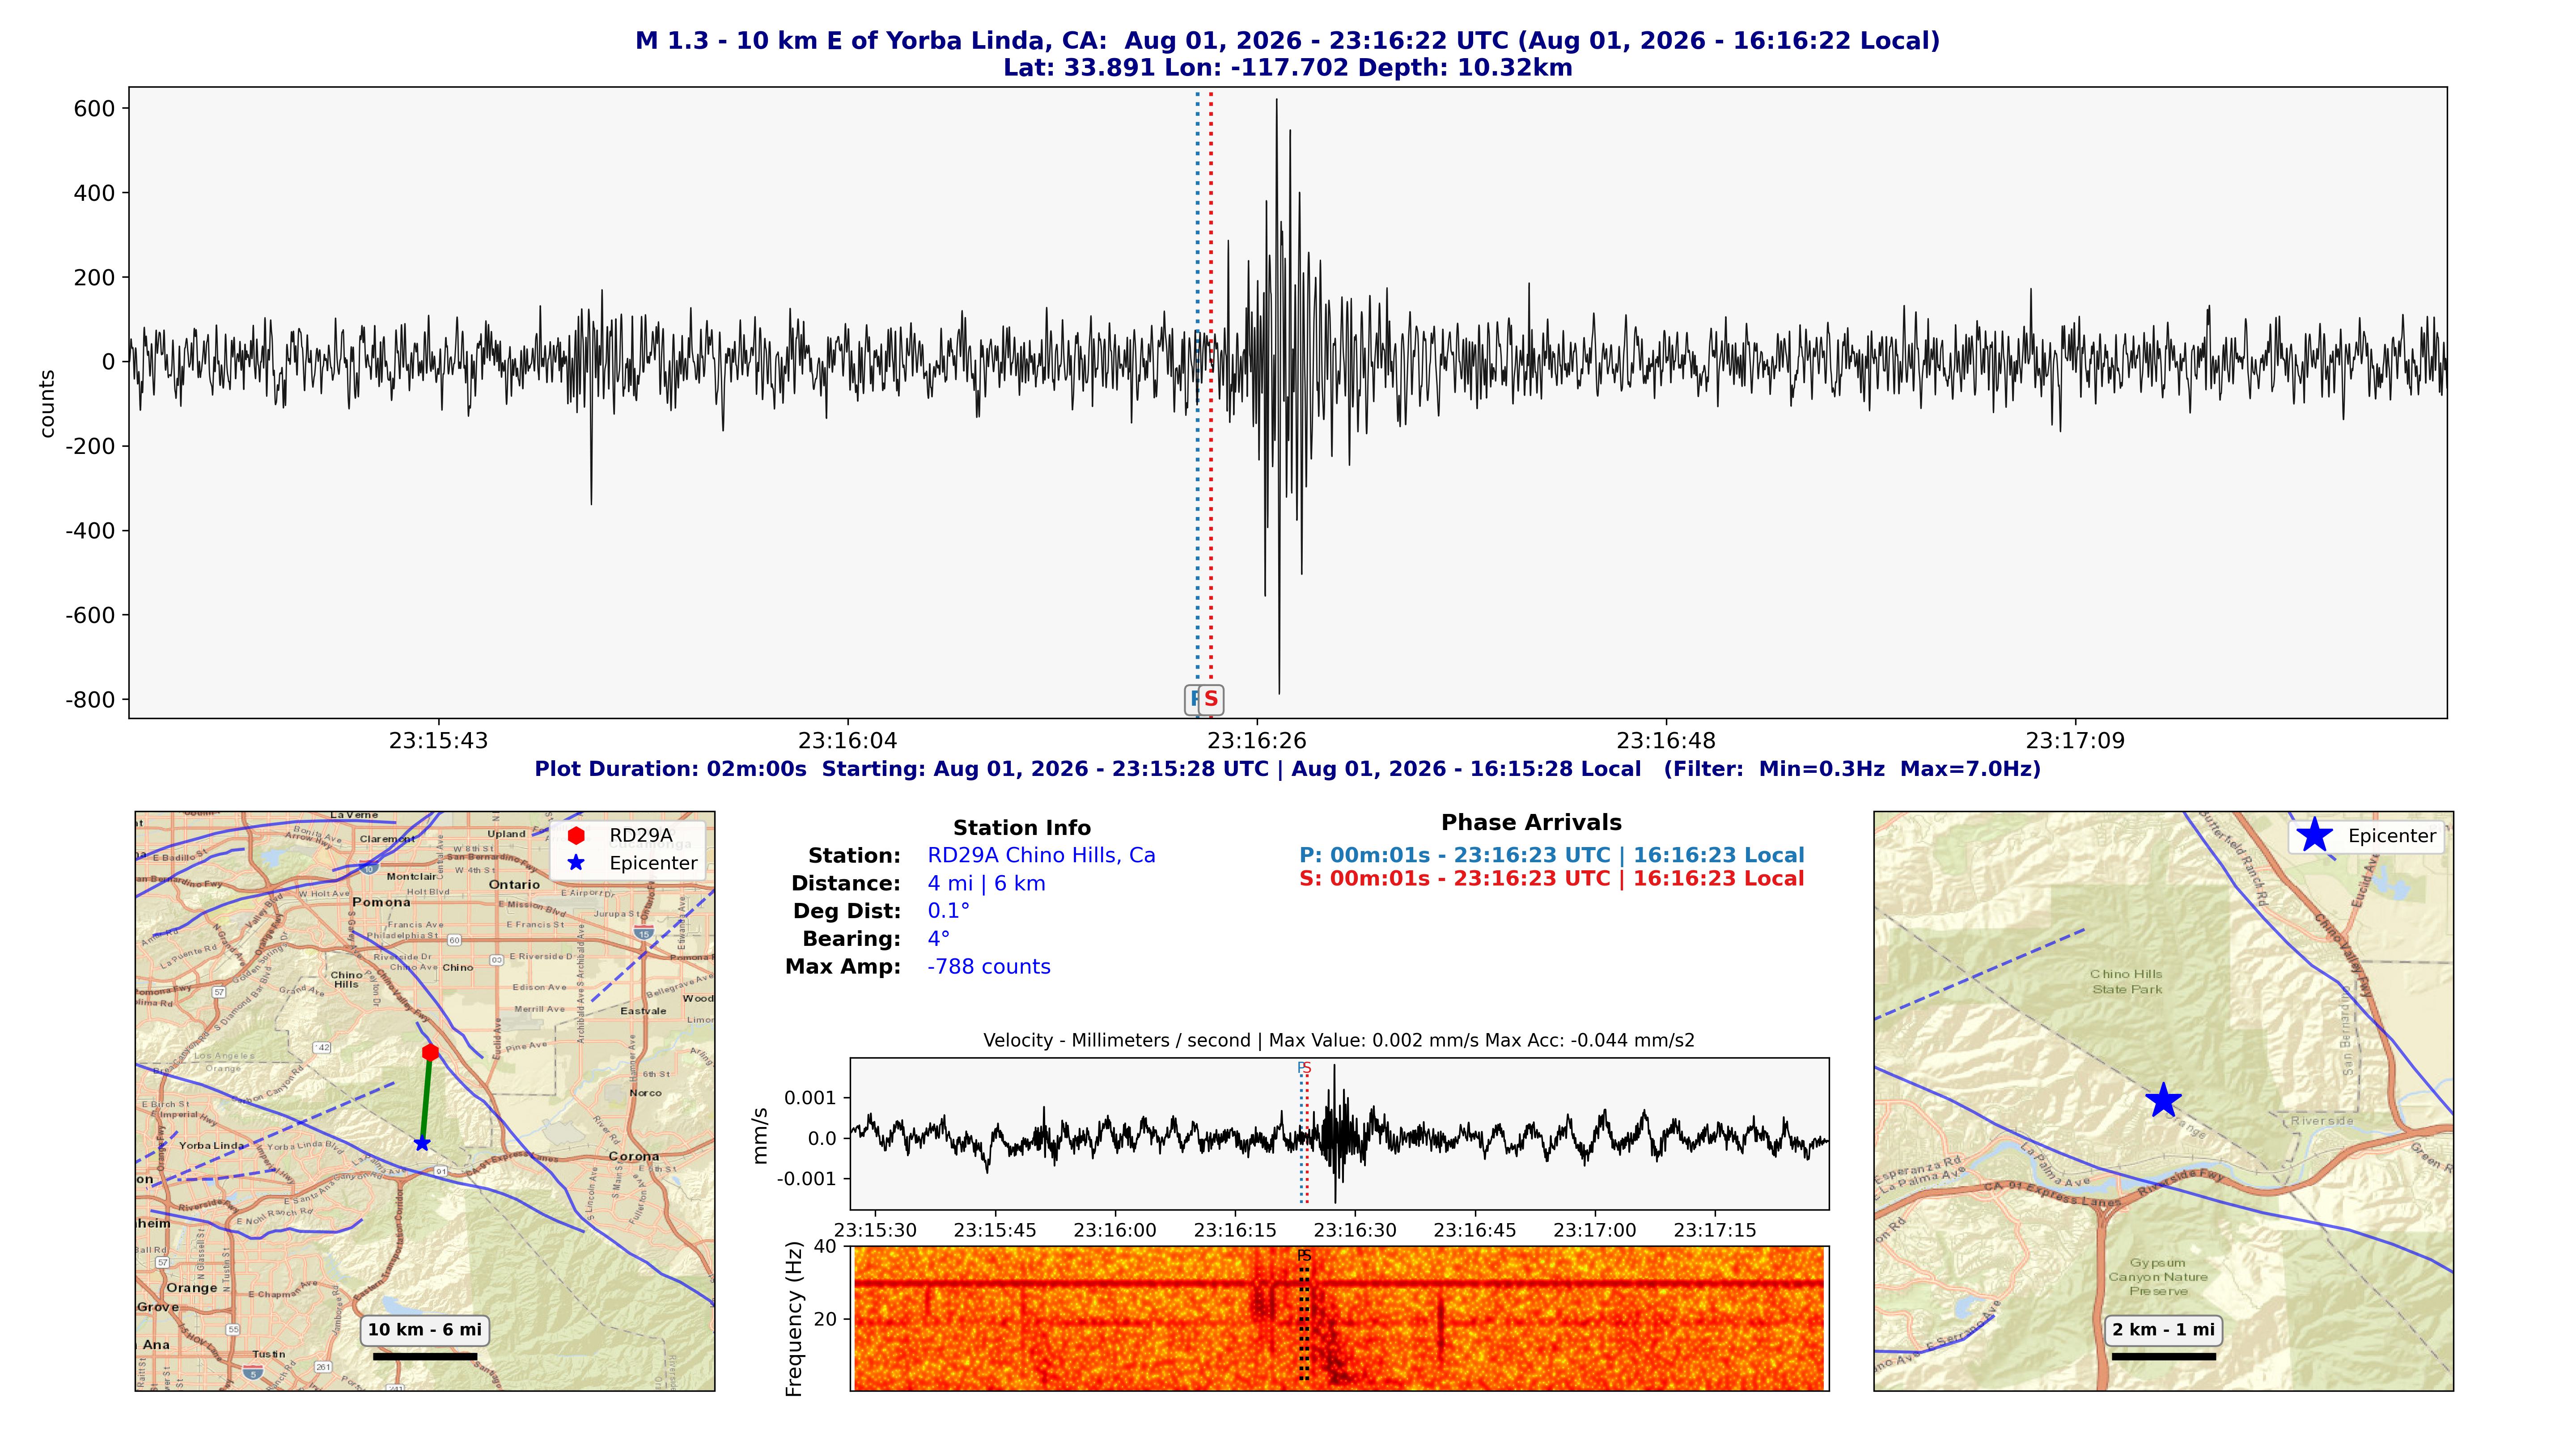
Task: Click the green line linking station and epicenter
Action: click(426, 1098)
